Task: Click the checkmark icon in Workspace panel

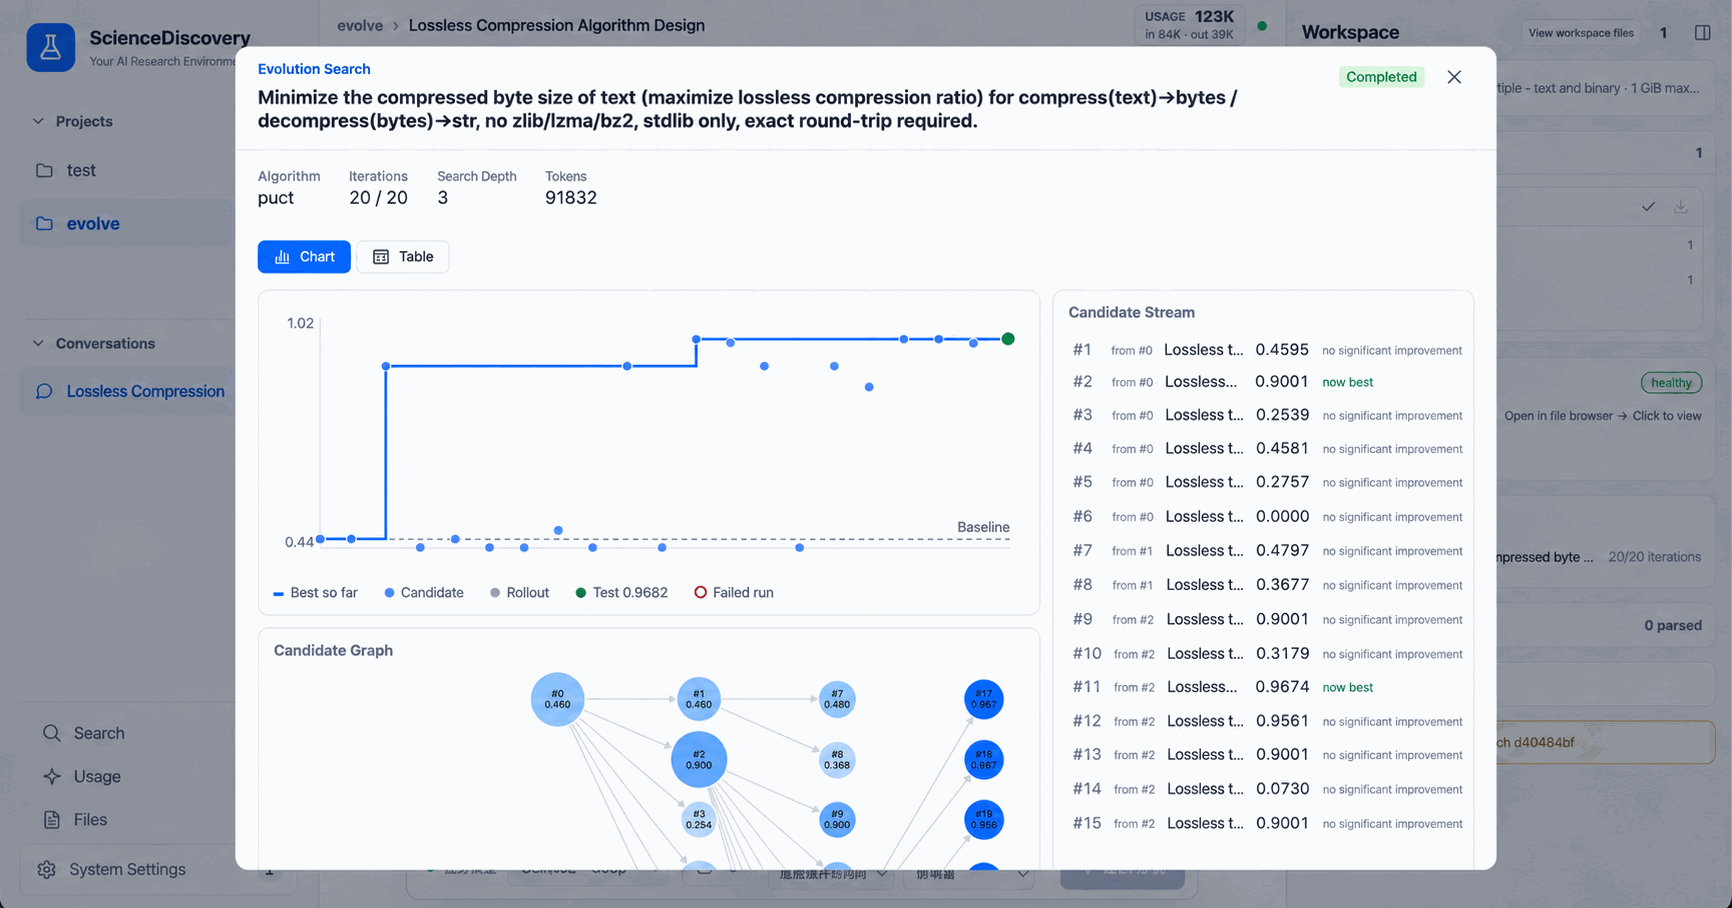Action: point(1648,207)
